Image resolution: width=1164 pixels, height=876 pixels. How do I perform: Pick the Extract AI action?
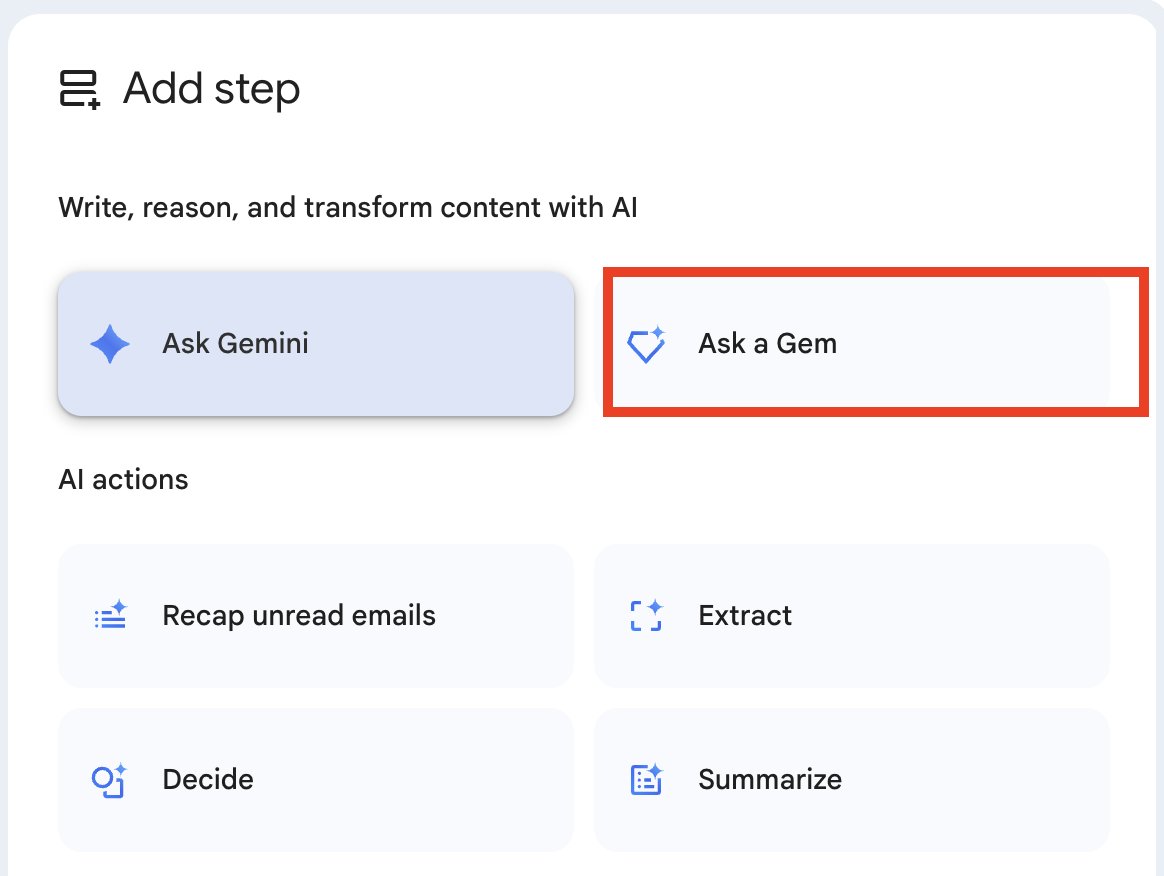[851, 616]
